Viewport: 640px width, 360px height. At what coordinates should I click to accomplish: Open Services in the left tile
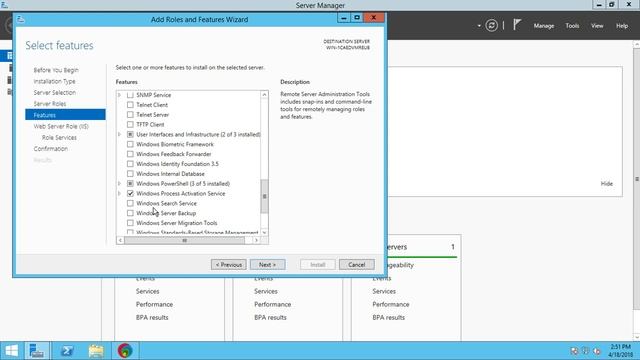[147, 291]
